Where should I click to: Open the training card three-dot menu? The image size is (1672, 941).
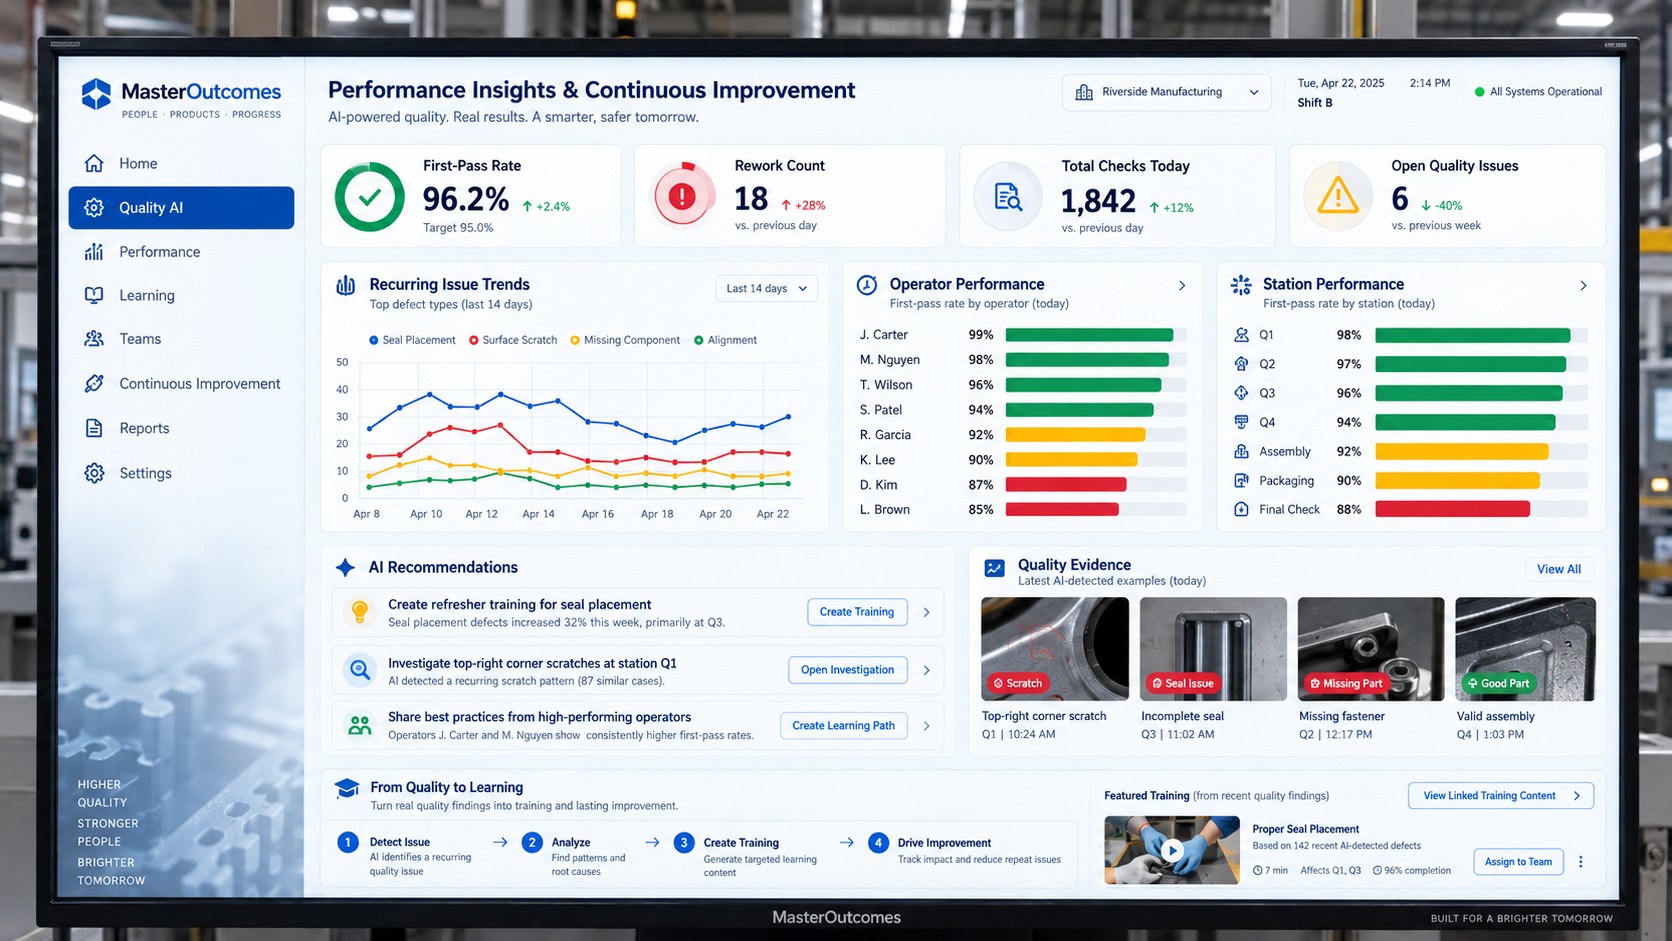(1581, 862)
